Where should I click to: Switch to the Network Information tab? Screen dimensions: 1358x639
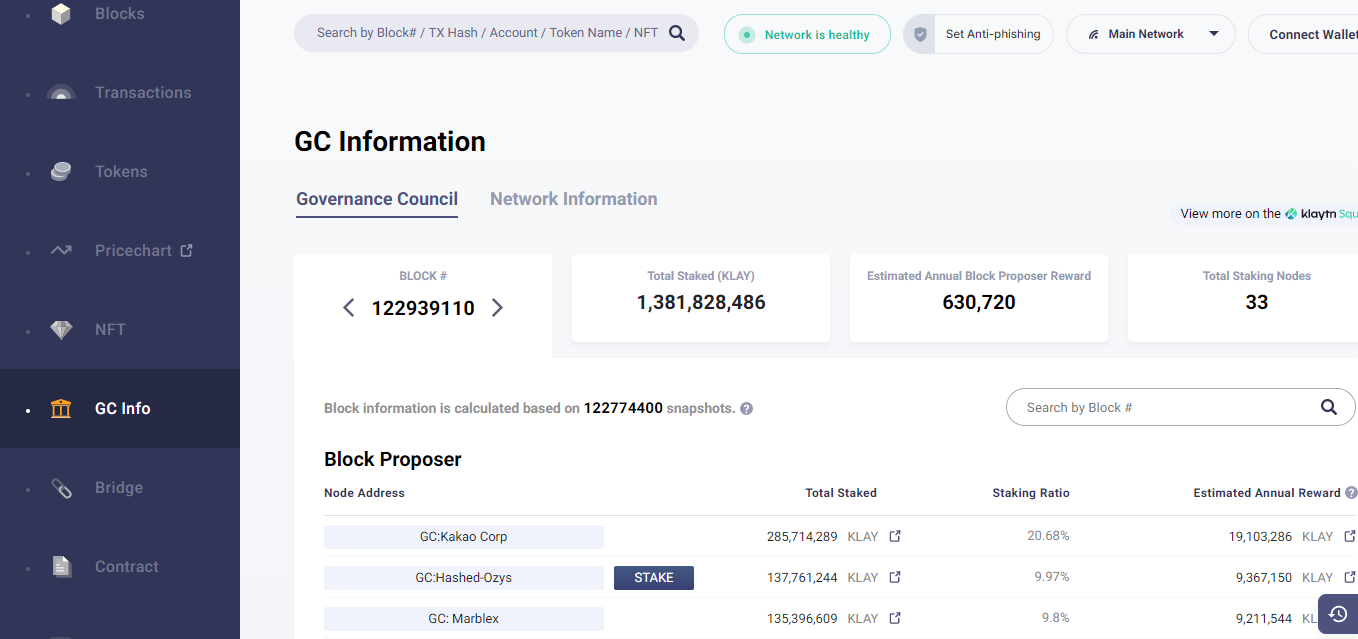(573, 198)
